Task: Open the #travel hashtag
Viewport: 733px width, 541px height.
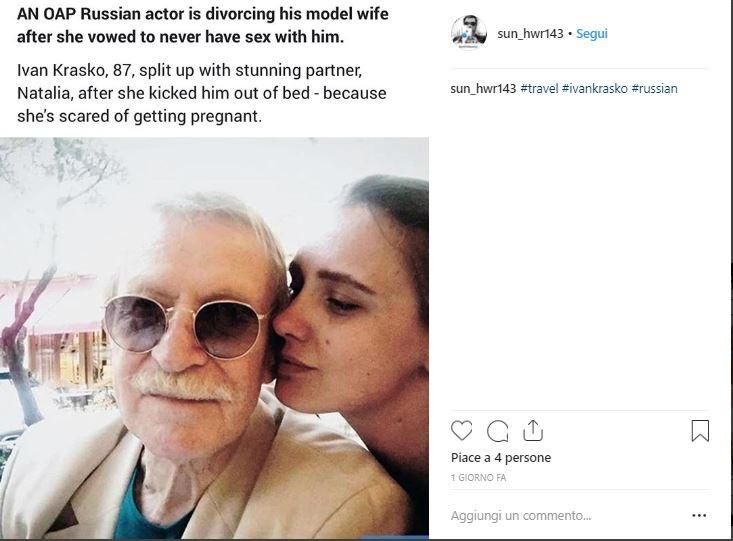Action: (x=539, y=89)
